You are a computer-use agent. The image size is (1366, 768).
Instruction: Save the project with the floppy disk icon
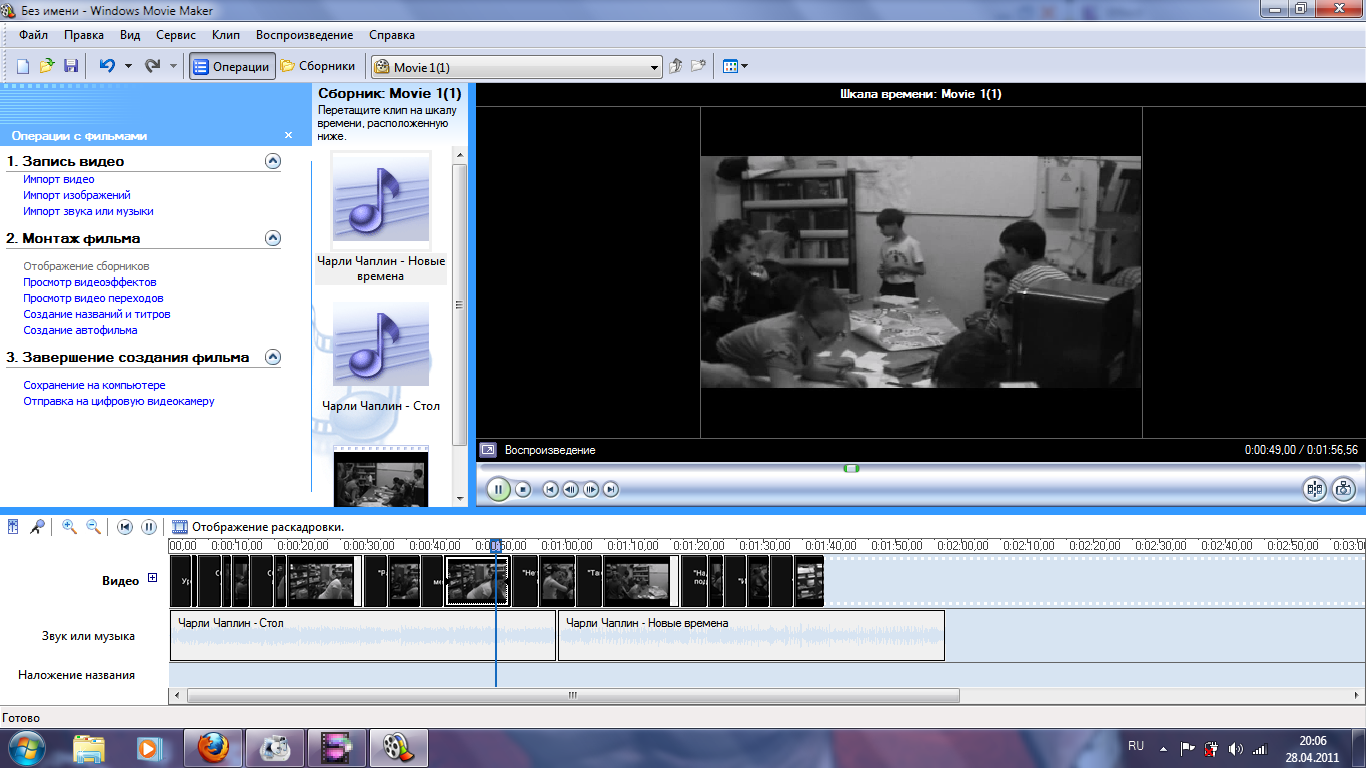click(x=71, y=66)
